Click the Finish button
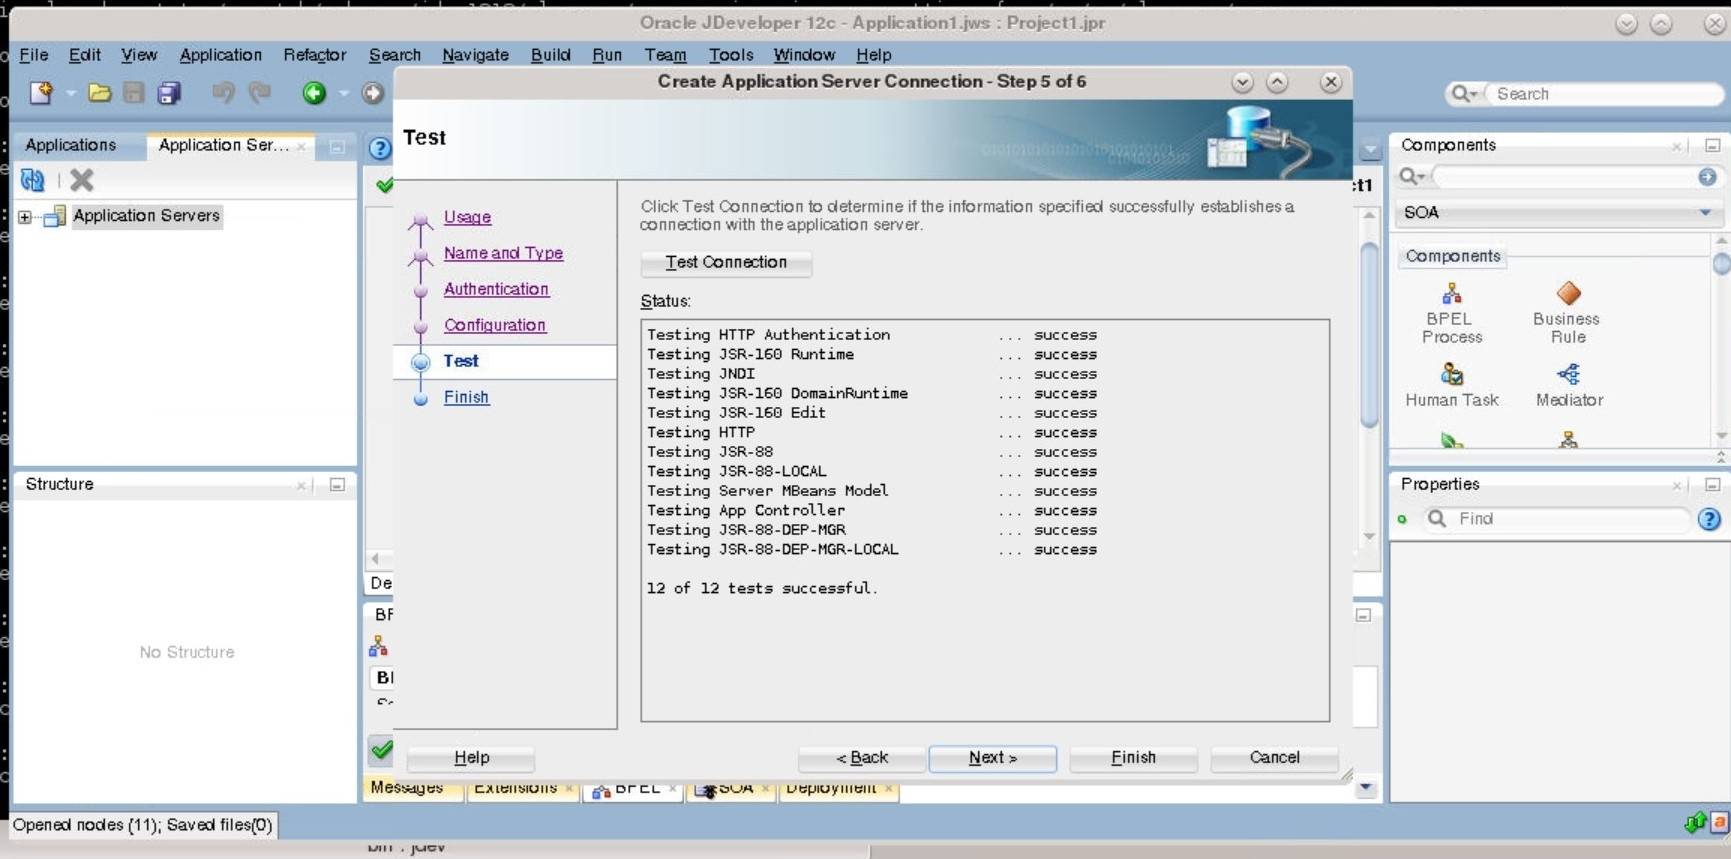Screen dimensions: 1731x859 tap(1133, 758)
